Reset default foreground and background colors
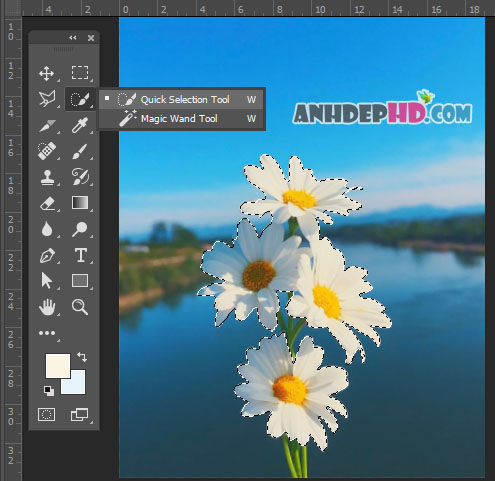495x481 pixels. 49,390
